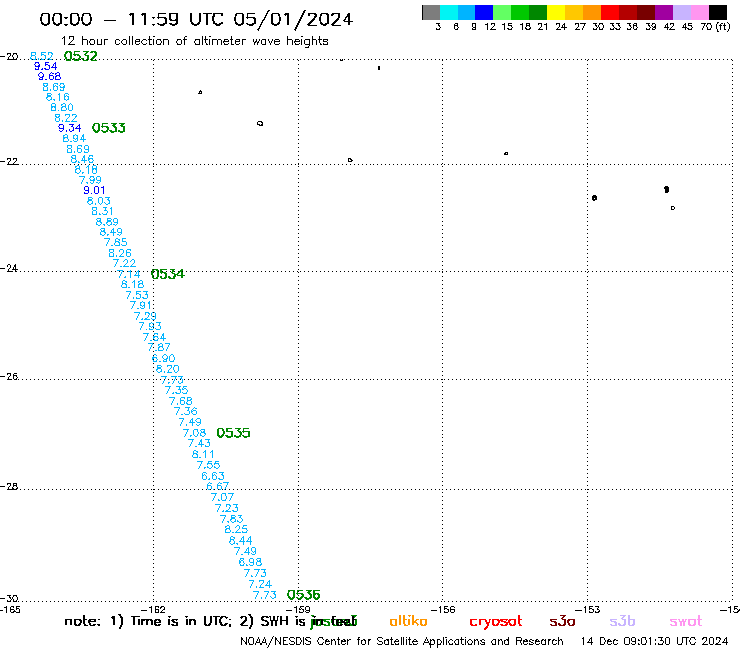The image size is (740, 650).
Task: Click the gray 3 ft color swatch
Action: (x=431, y=12)
